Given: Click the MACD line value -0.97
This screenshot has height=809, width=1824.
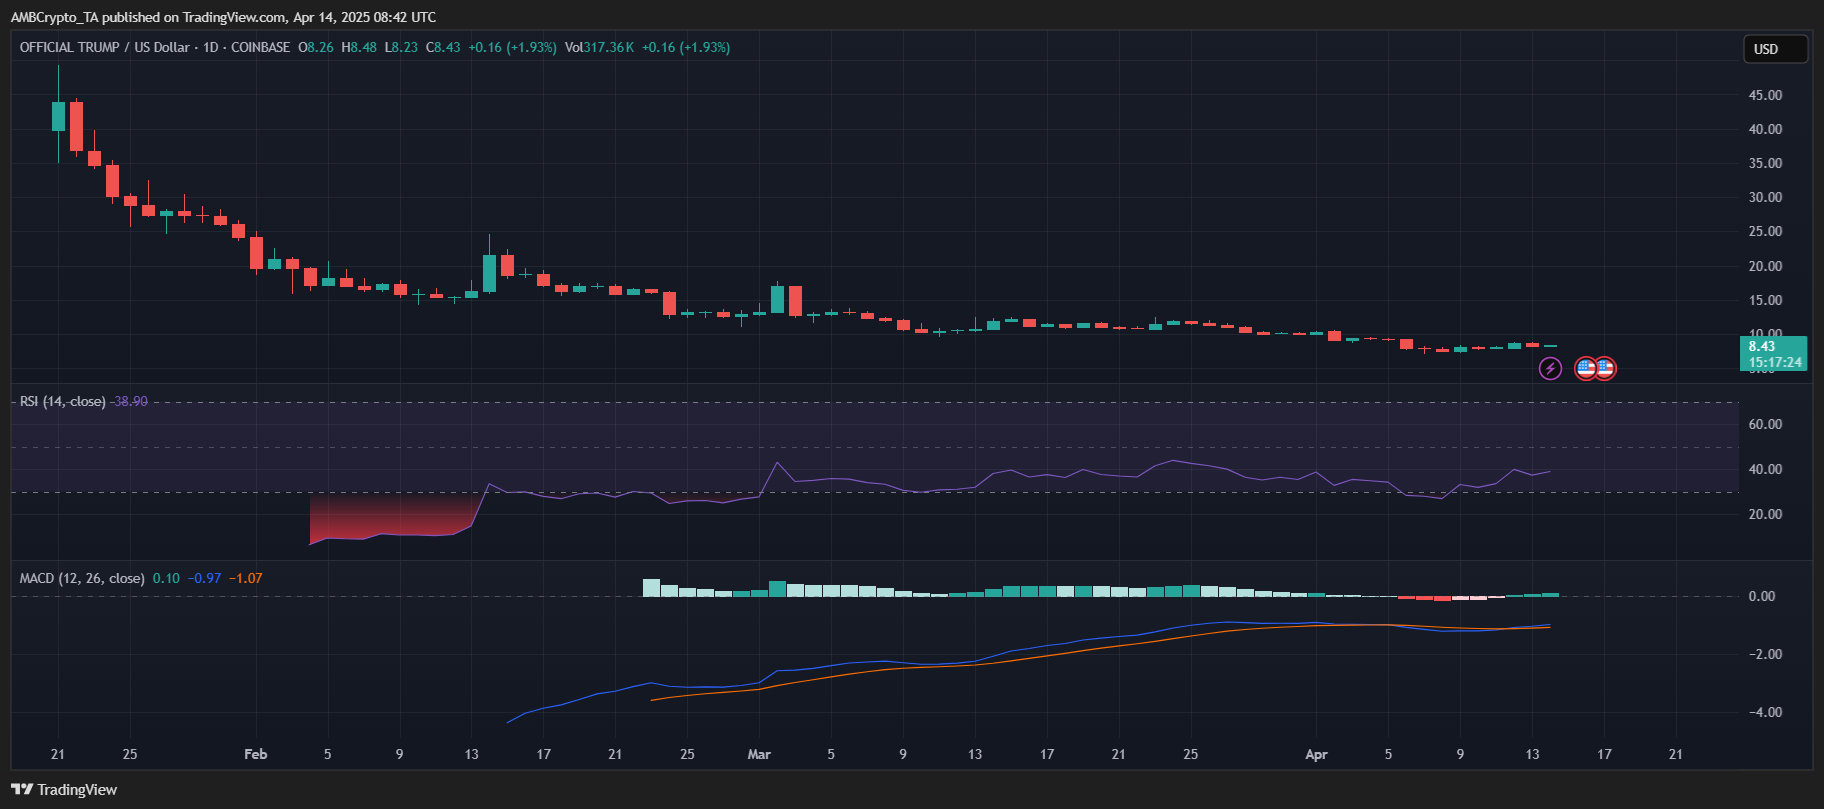Looking at the screenshot, I should (x=204, y=578).
